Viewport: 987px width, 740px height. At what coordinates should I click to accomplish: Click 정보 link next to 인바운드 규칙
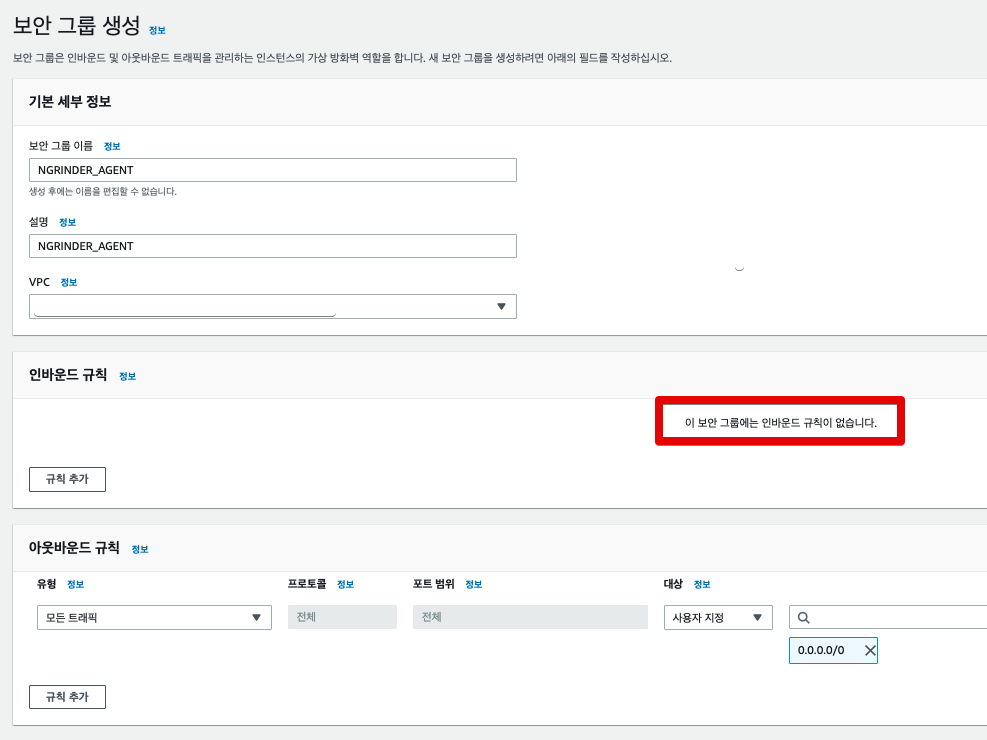tap(128, 376)
